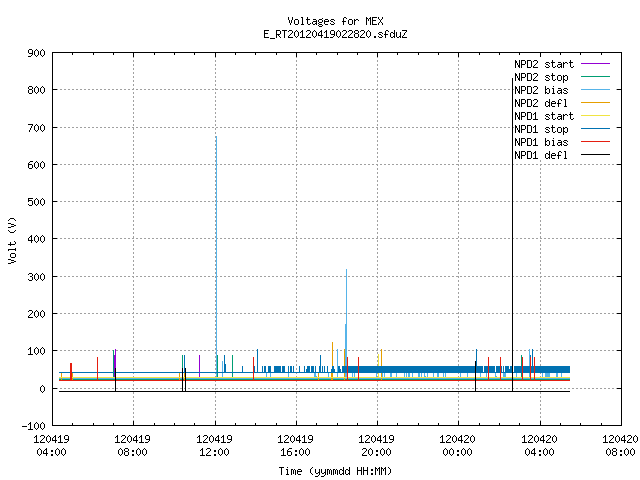Click the tall black NPD1 defl spike near 800V
640x480 pixels.
point(513,233)
